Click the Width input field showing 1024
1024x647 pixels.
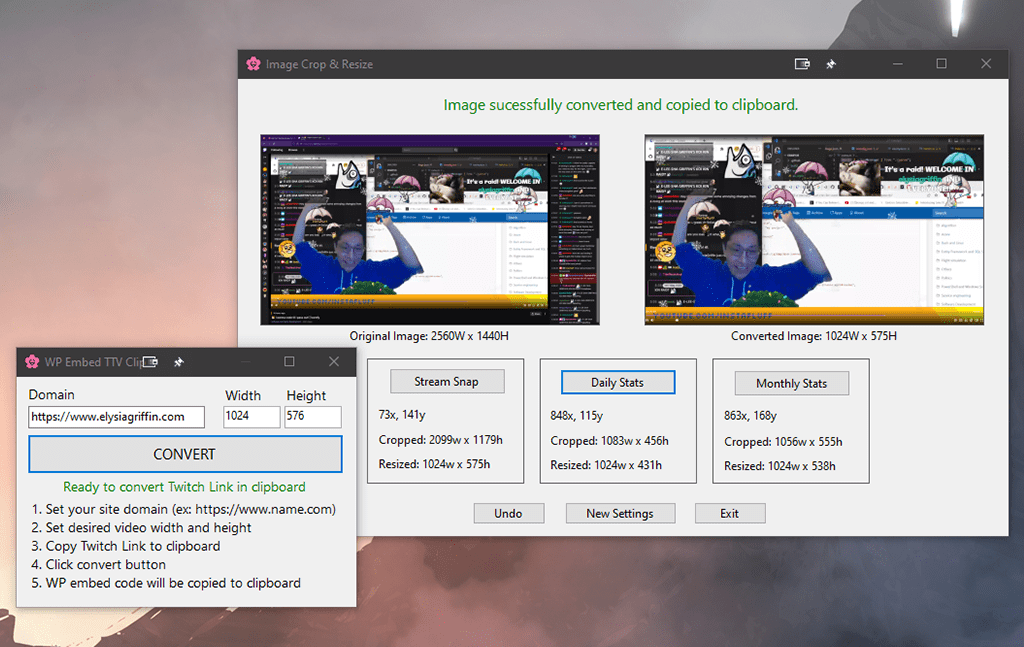(251, 417)
